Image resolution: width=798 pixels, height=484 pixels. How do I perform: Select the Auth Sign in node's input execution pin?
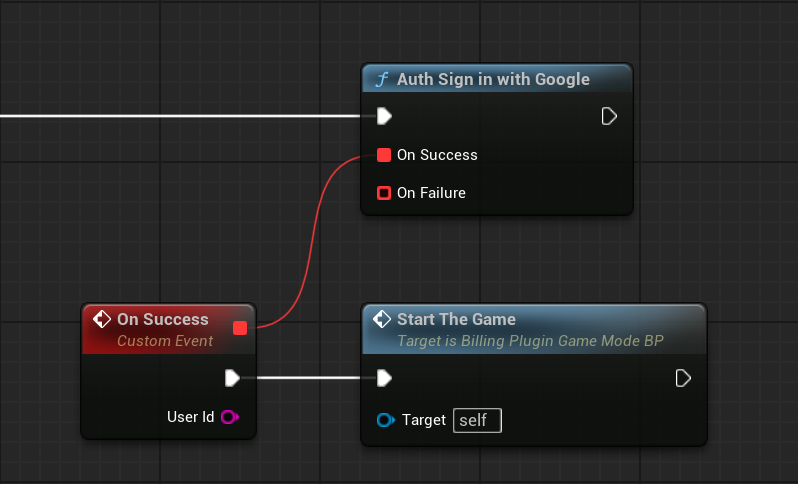[x=383, y=117]
